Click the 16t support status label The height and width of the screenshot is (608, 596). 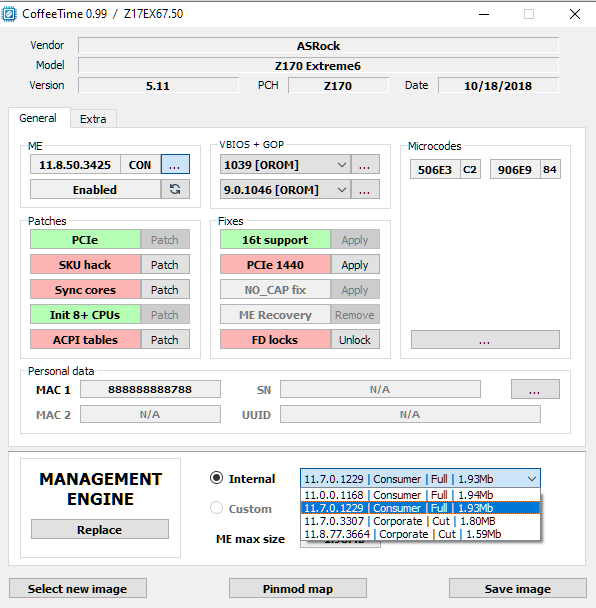point(275,239)
